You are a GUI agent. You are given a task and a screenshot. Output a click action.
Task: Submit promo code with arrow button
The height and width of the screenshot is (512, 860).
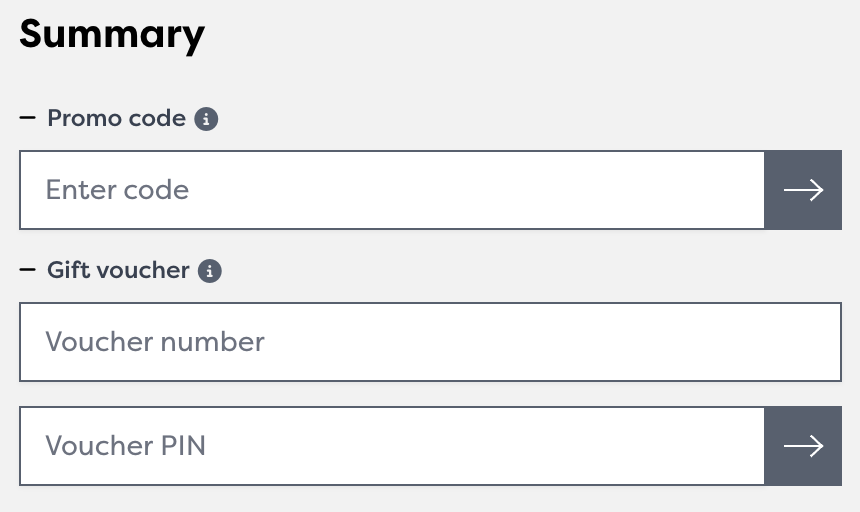pos(803,190)
